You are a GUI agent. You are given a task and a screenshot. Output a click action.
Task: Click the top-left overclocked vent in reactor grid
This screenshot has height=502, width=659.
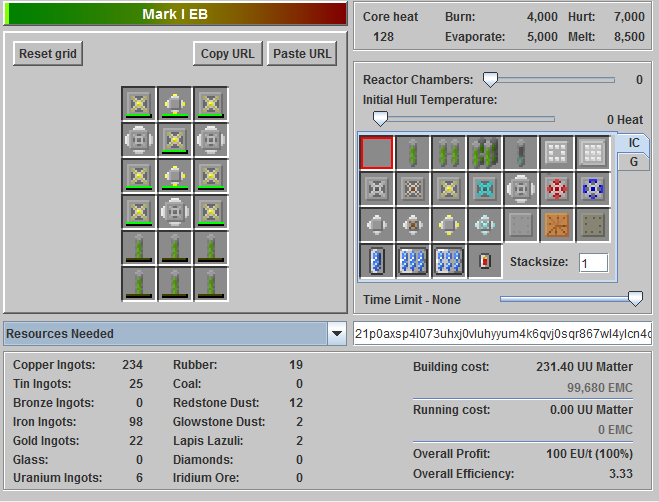click(139, 104)
